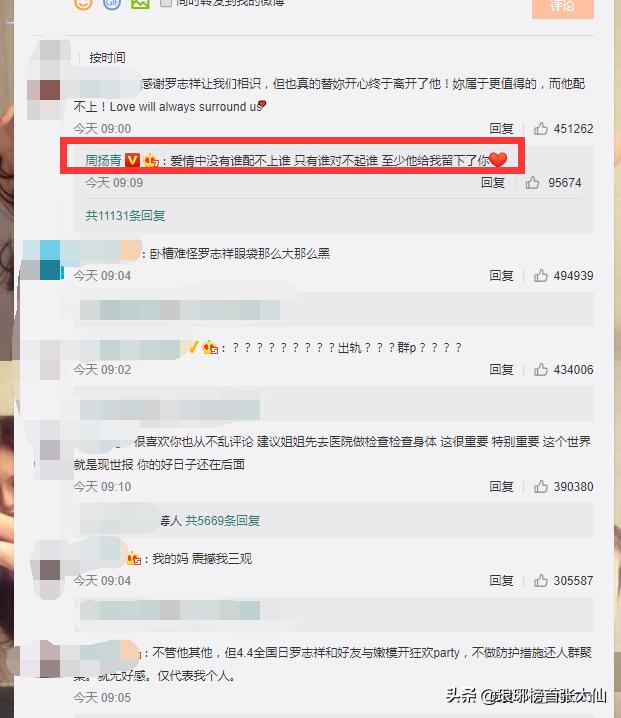Like the comment with 305587 likes
The image size is (621, 718).
(540, 581)
